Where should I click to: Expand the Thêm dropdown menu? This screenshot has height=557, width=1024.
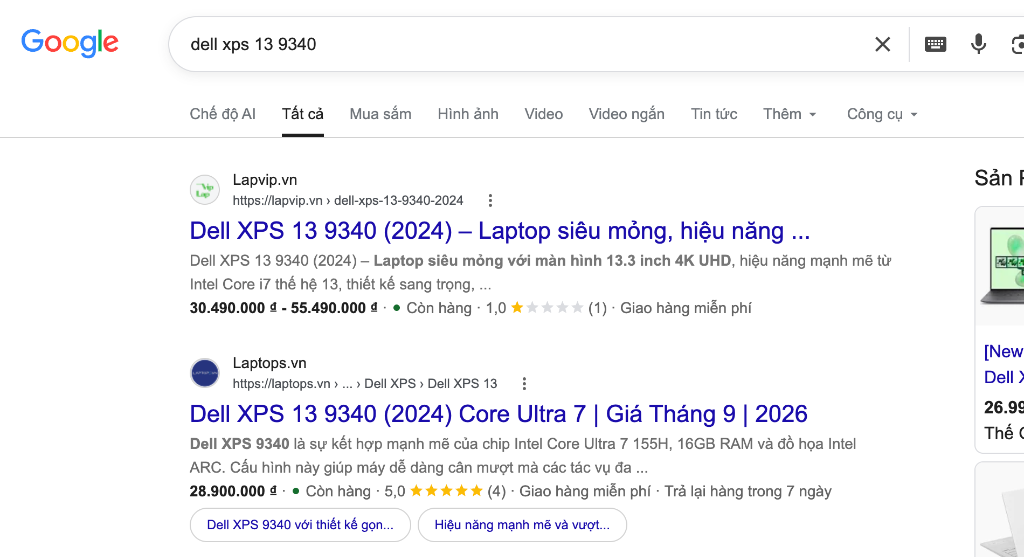click(790, 114)
